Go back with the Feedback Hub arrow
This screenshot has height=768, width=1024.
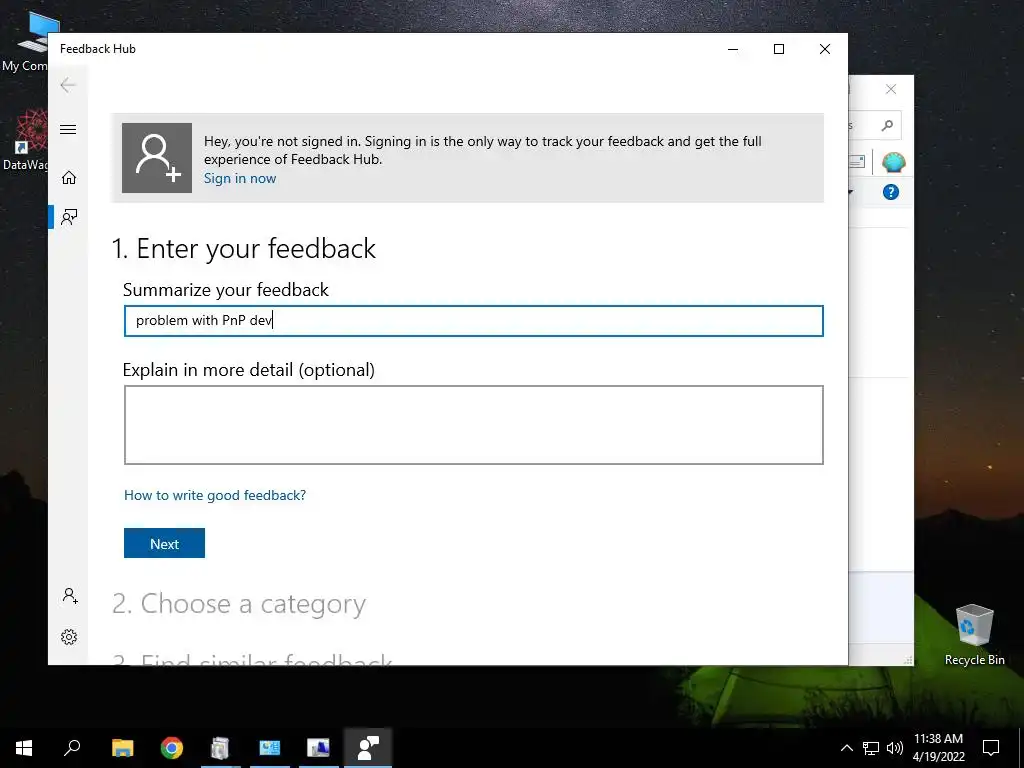coord(68,85)
